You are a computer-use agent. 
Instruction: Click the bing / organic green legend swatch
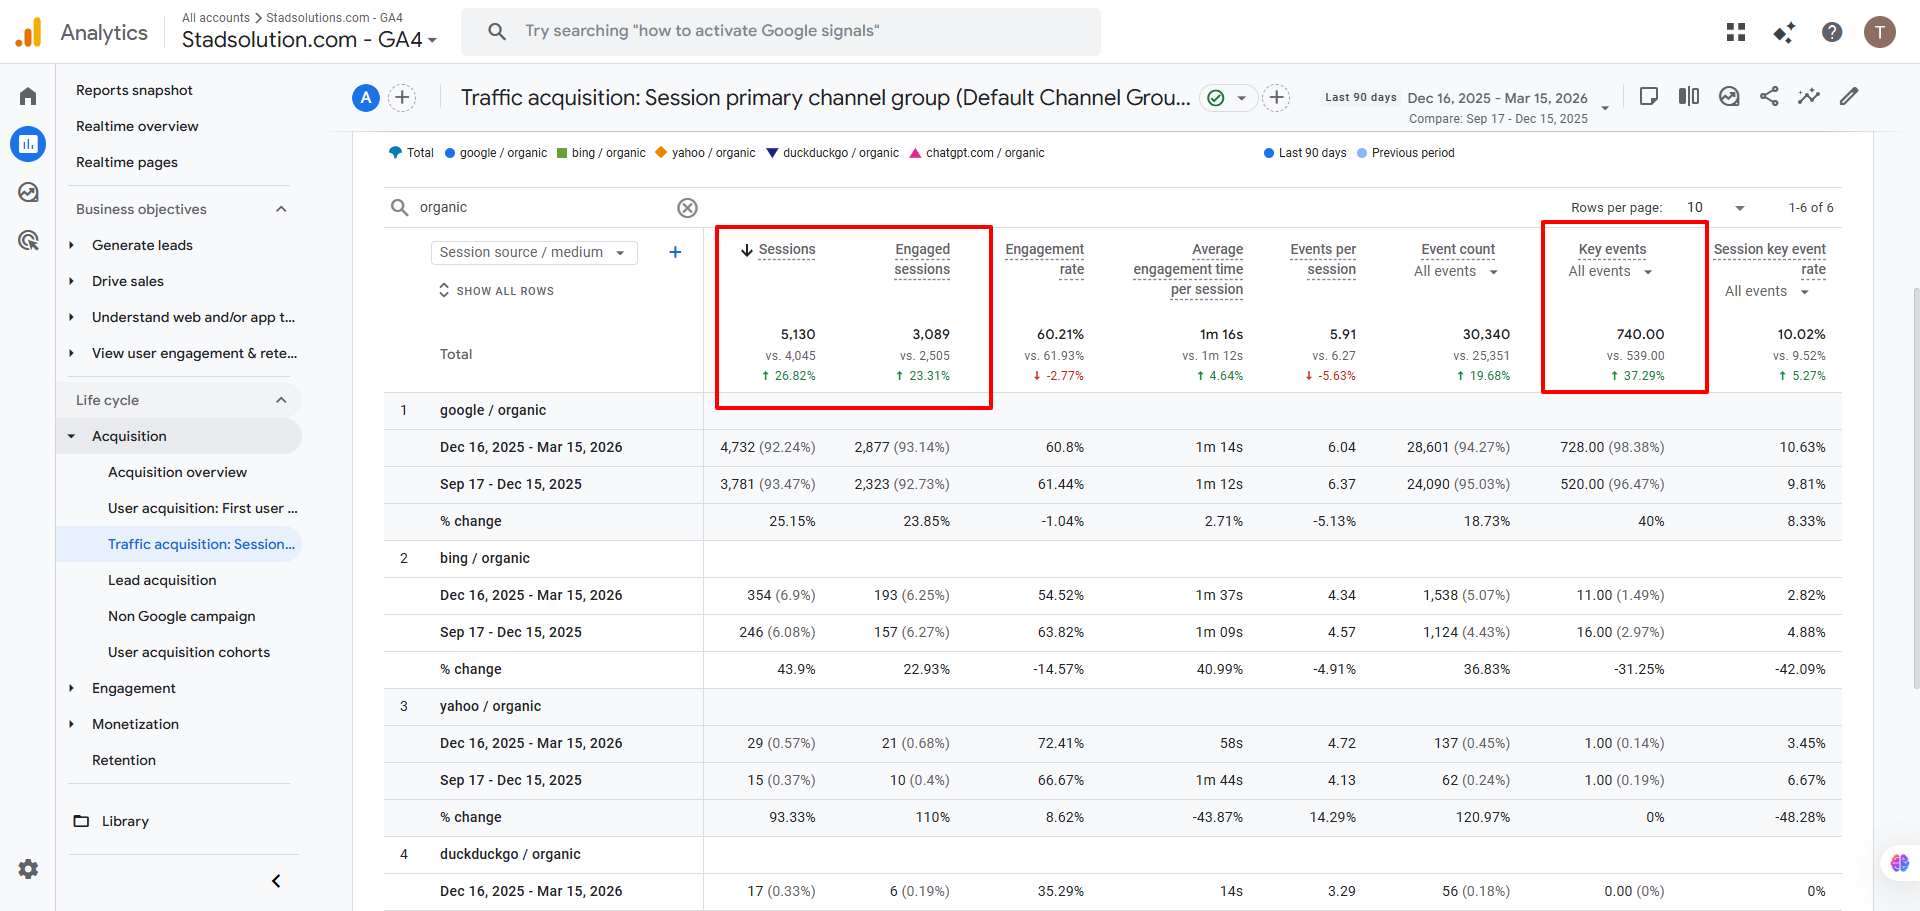[562, 153]
